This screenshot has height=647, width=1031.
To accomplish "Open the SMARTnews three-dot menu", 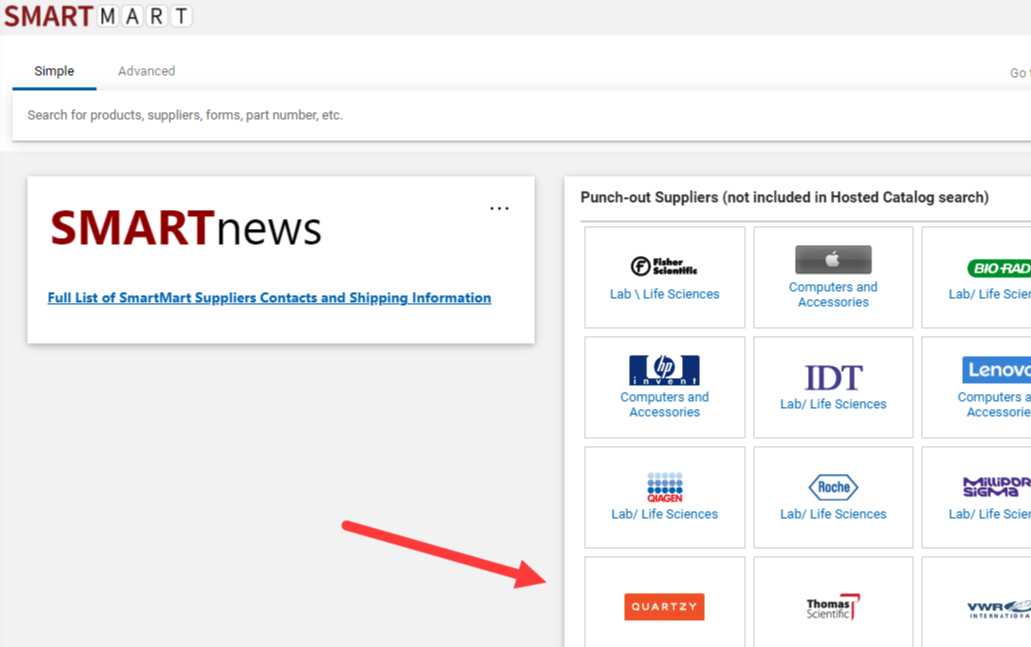I will 499,208.
